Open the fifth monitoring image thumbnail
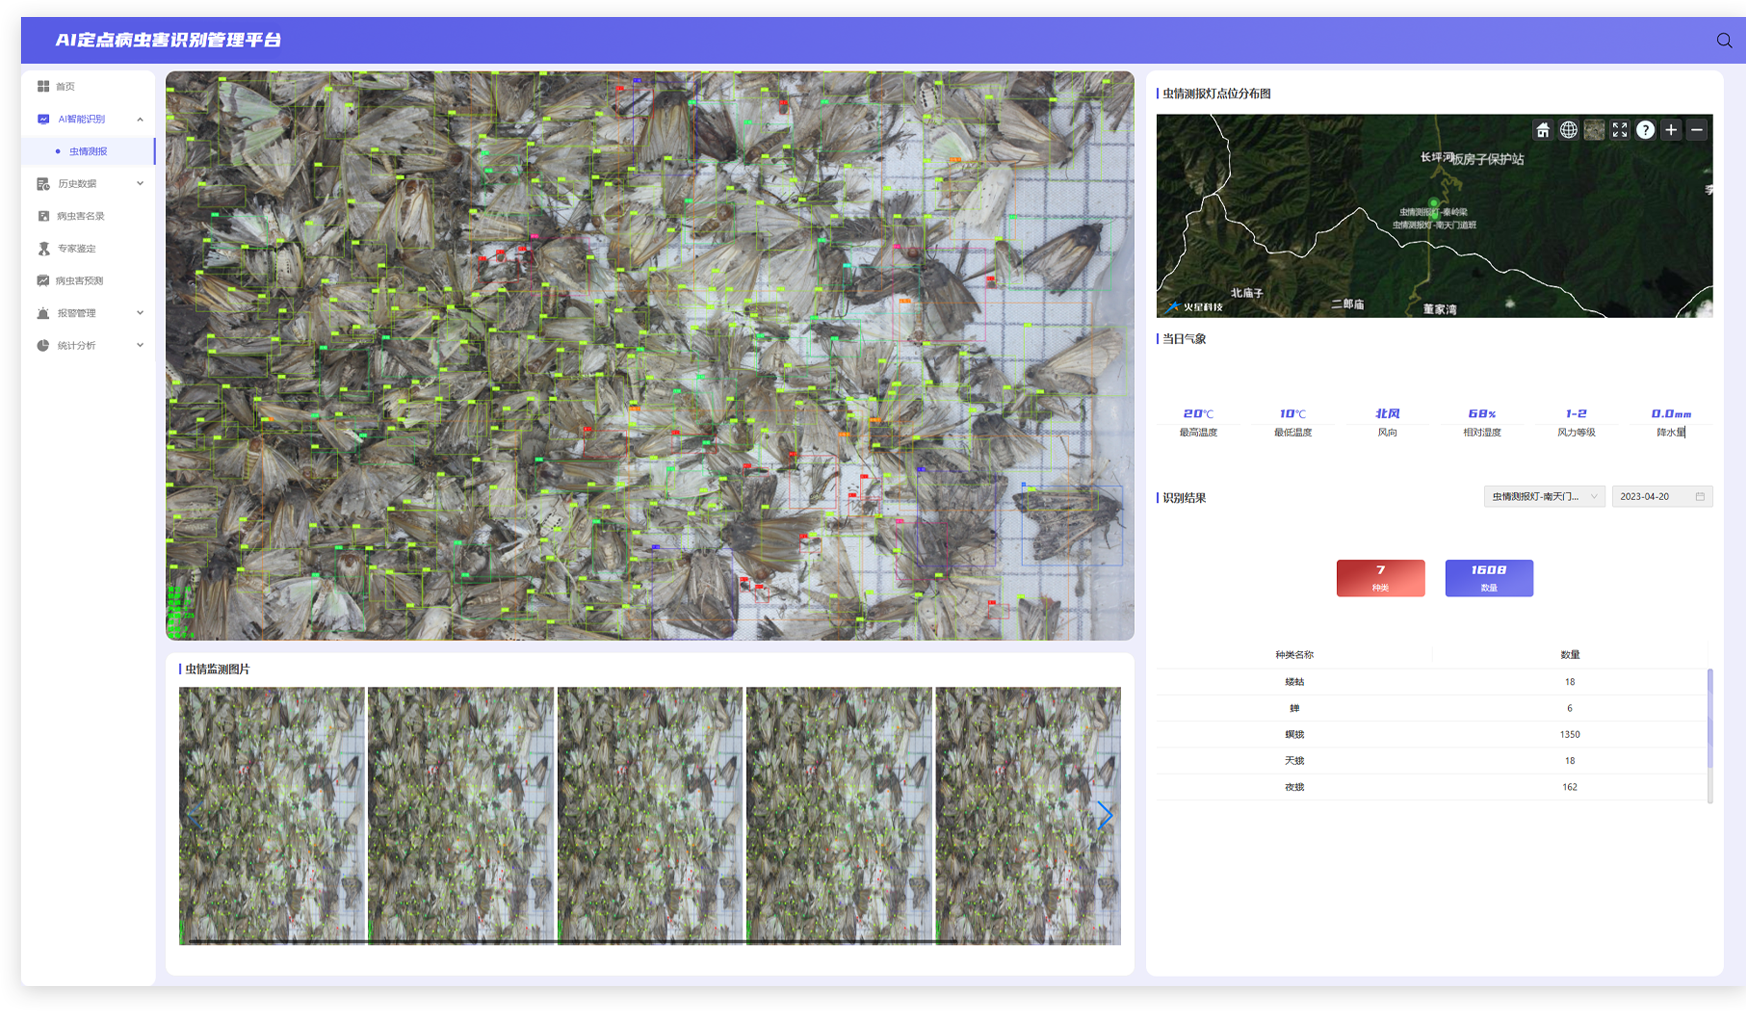This screenshot has width=1746, height=1011. tap(1028, 815)
